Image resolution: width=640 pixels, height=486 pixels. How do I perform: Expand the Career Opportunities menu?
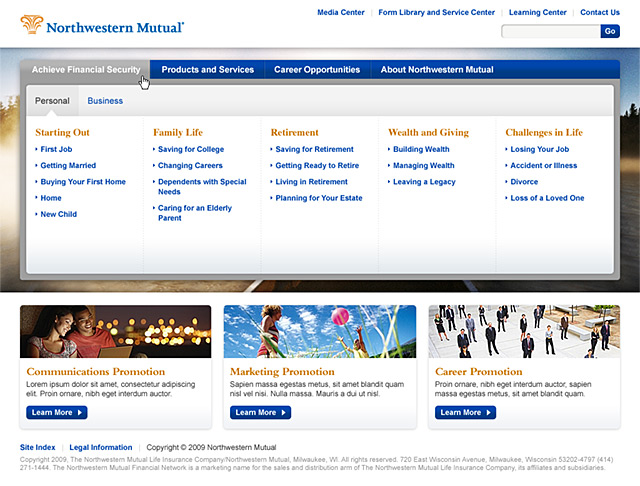(x=317, y=70)
